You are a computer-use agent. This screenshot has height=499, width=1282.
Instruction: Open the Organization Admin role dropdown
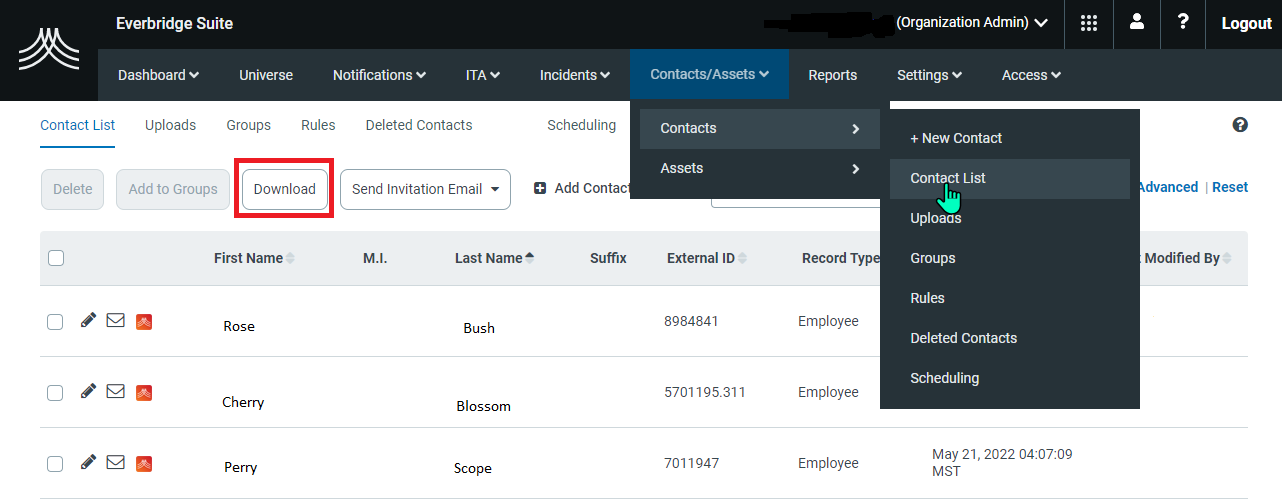pos(972,22)
